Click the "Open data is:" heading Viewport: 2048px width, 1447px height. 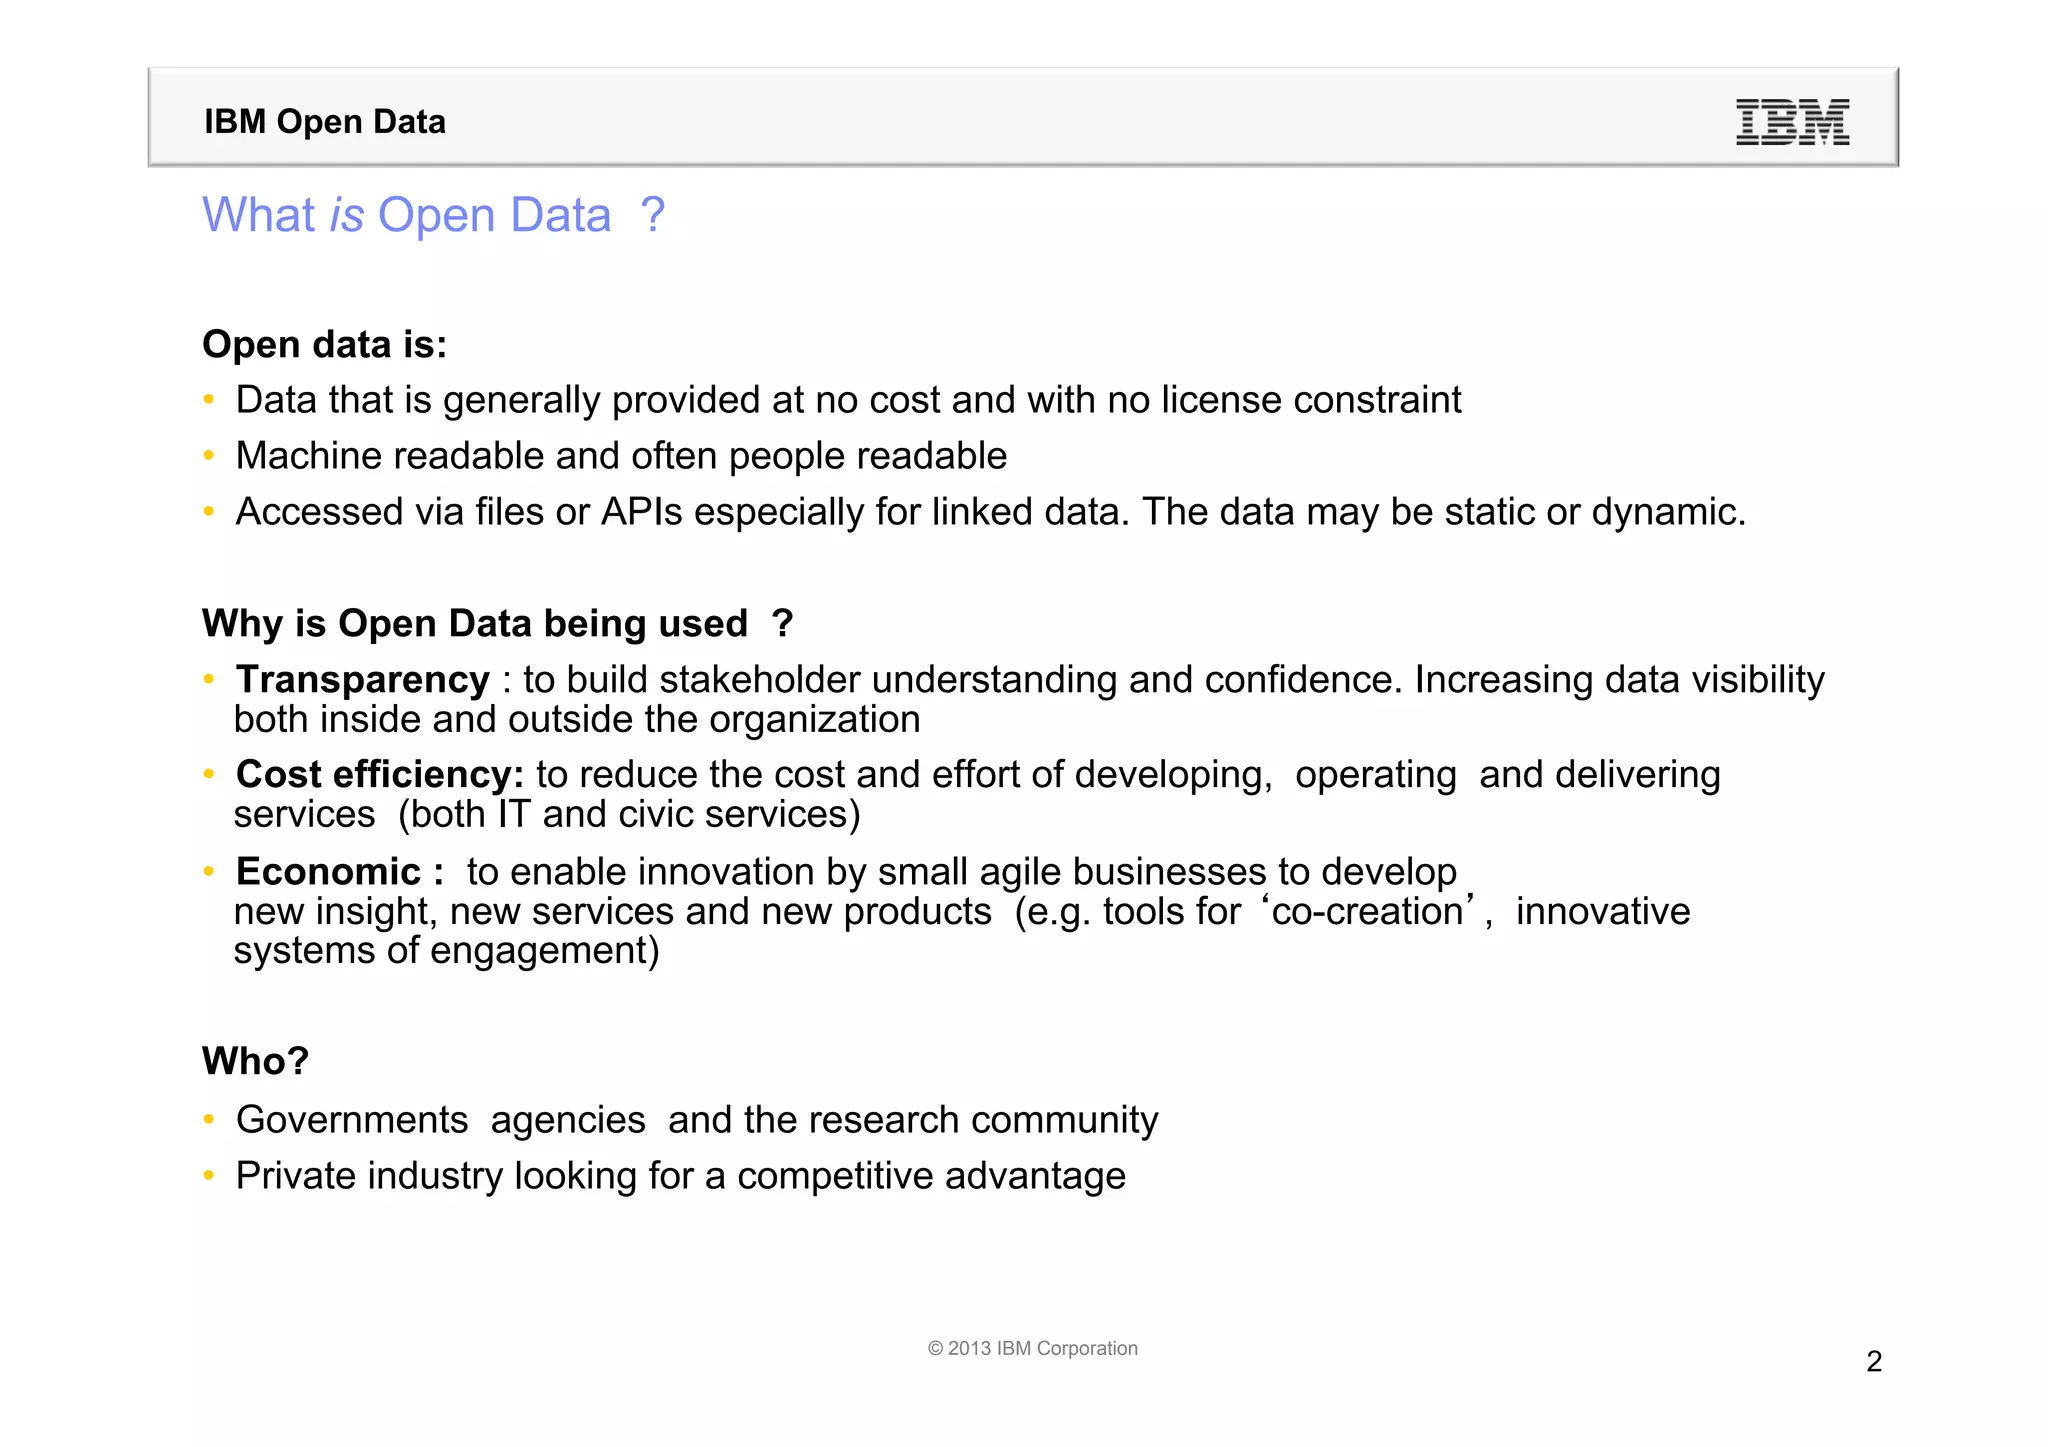pyautogui.click(x=325, y=345)
